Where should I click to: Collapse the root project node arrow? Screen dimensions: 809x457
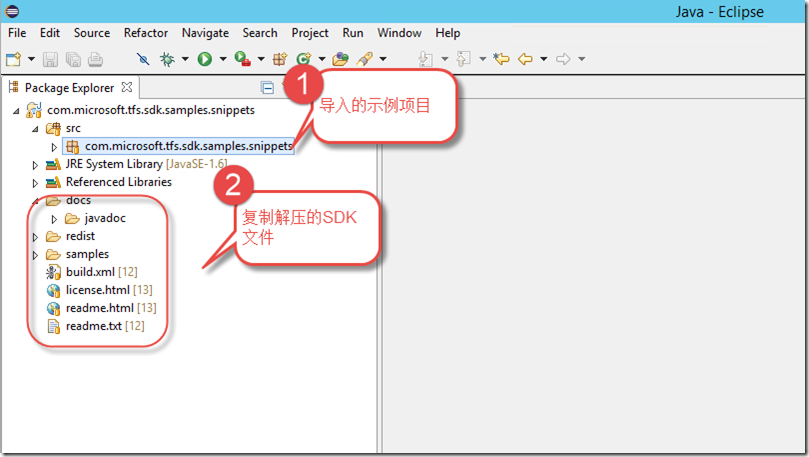click(16, 111)
